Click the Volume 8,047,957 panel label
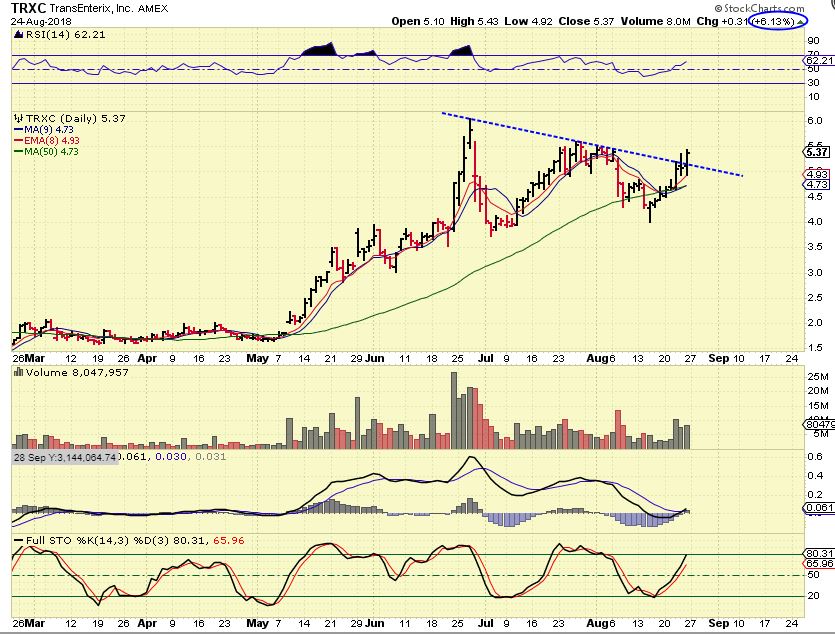 [x=77, y=372]
